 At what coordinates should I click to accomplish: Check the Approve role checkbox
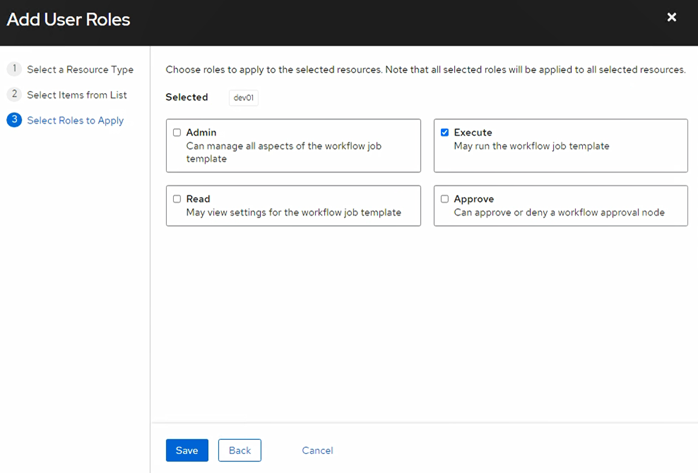[444, 199]
